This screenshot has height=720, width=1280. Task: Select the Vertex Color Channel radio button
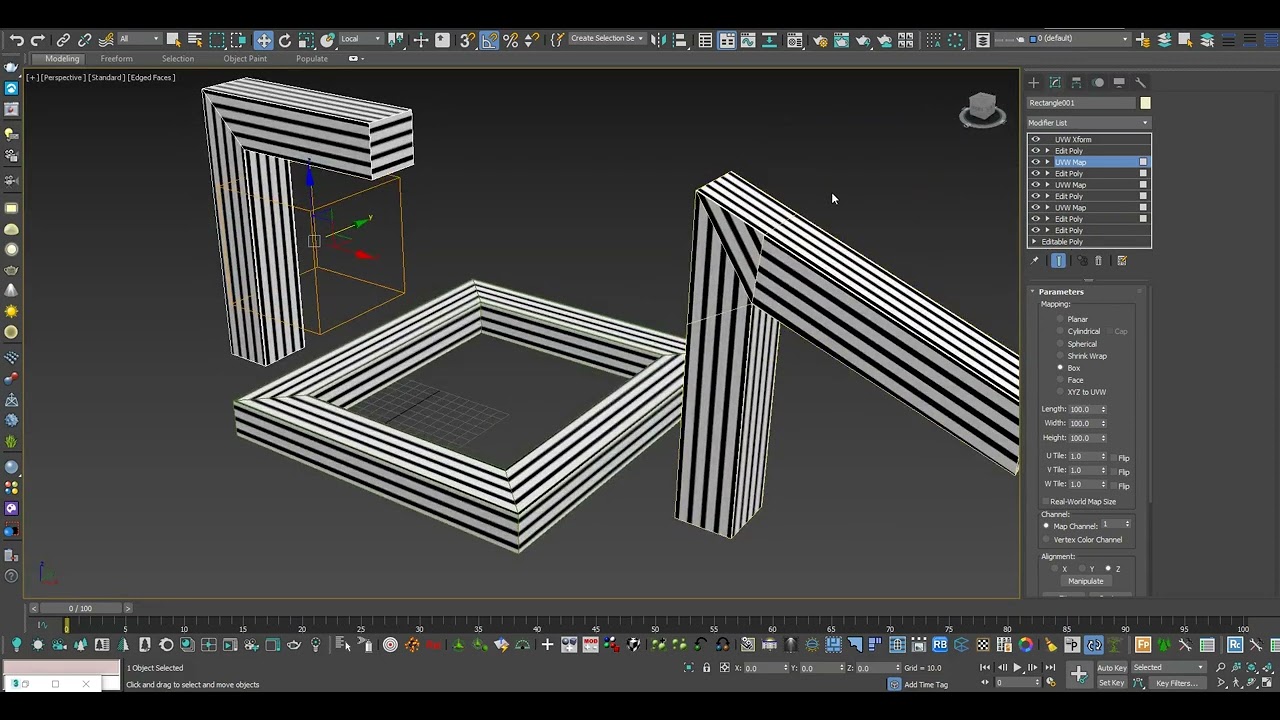(1046, 540)
